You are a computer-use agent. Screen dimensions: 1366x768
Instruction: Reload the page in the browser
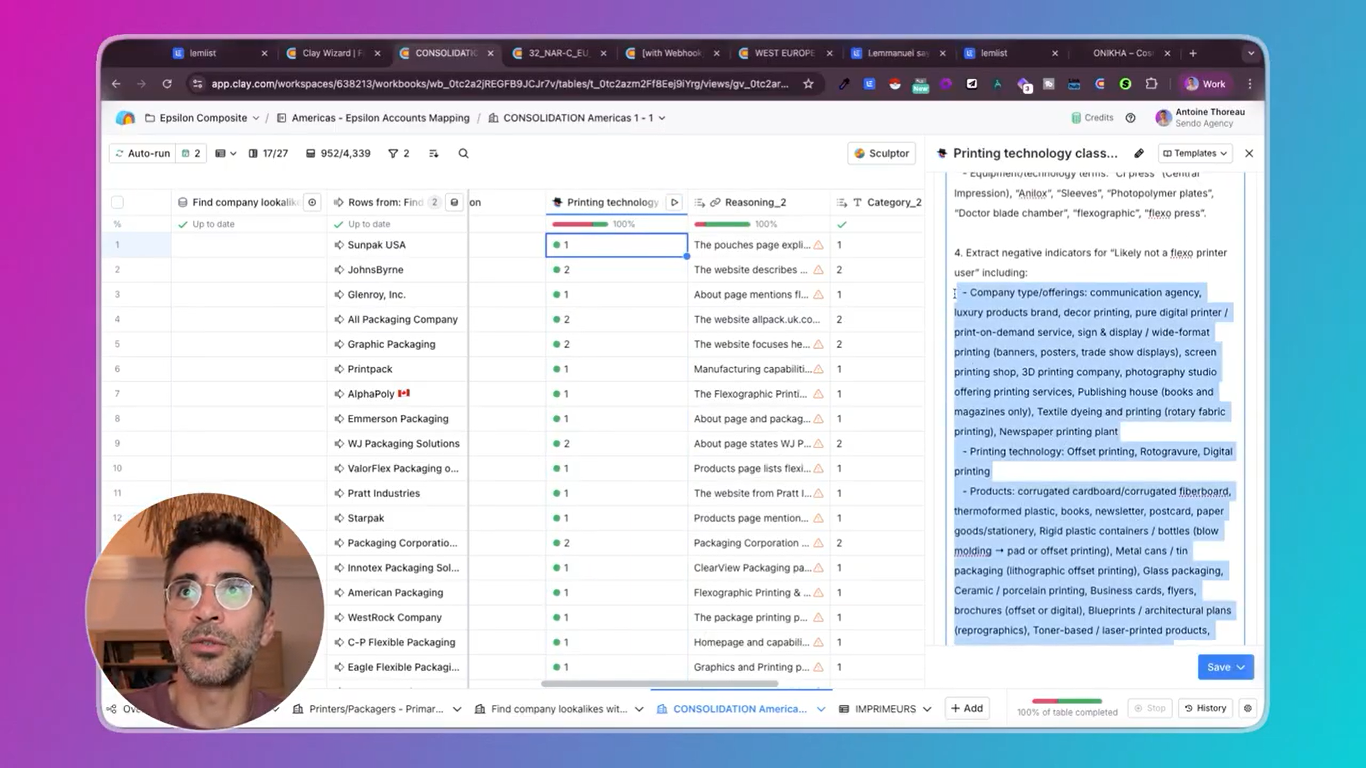pyautogui.click(x=167, y=84)
